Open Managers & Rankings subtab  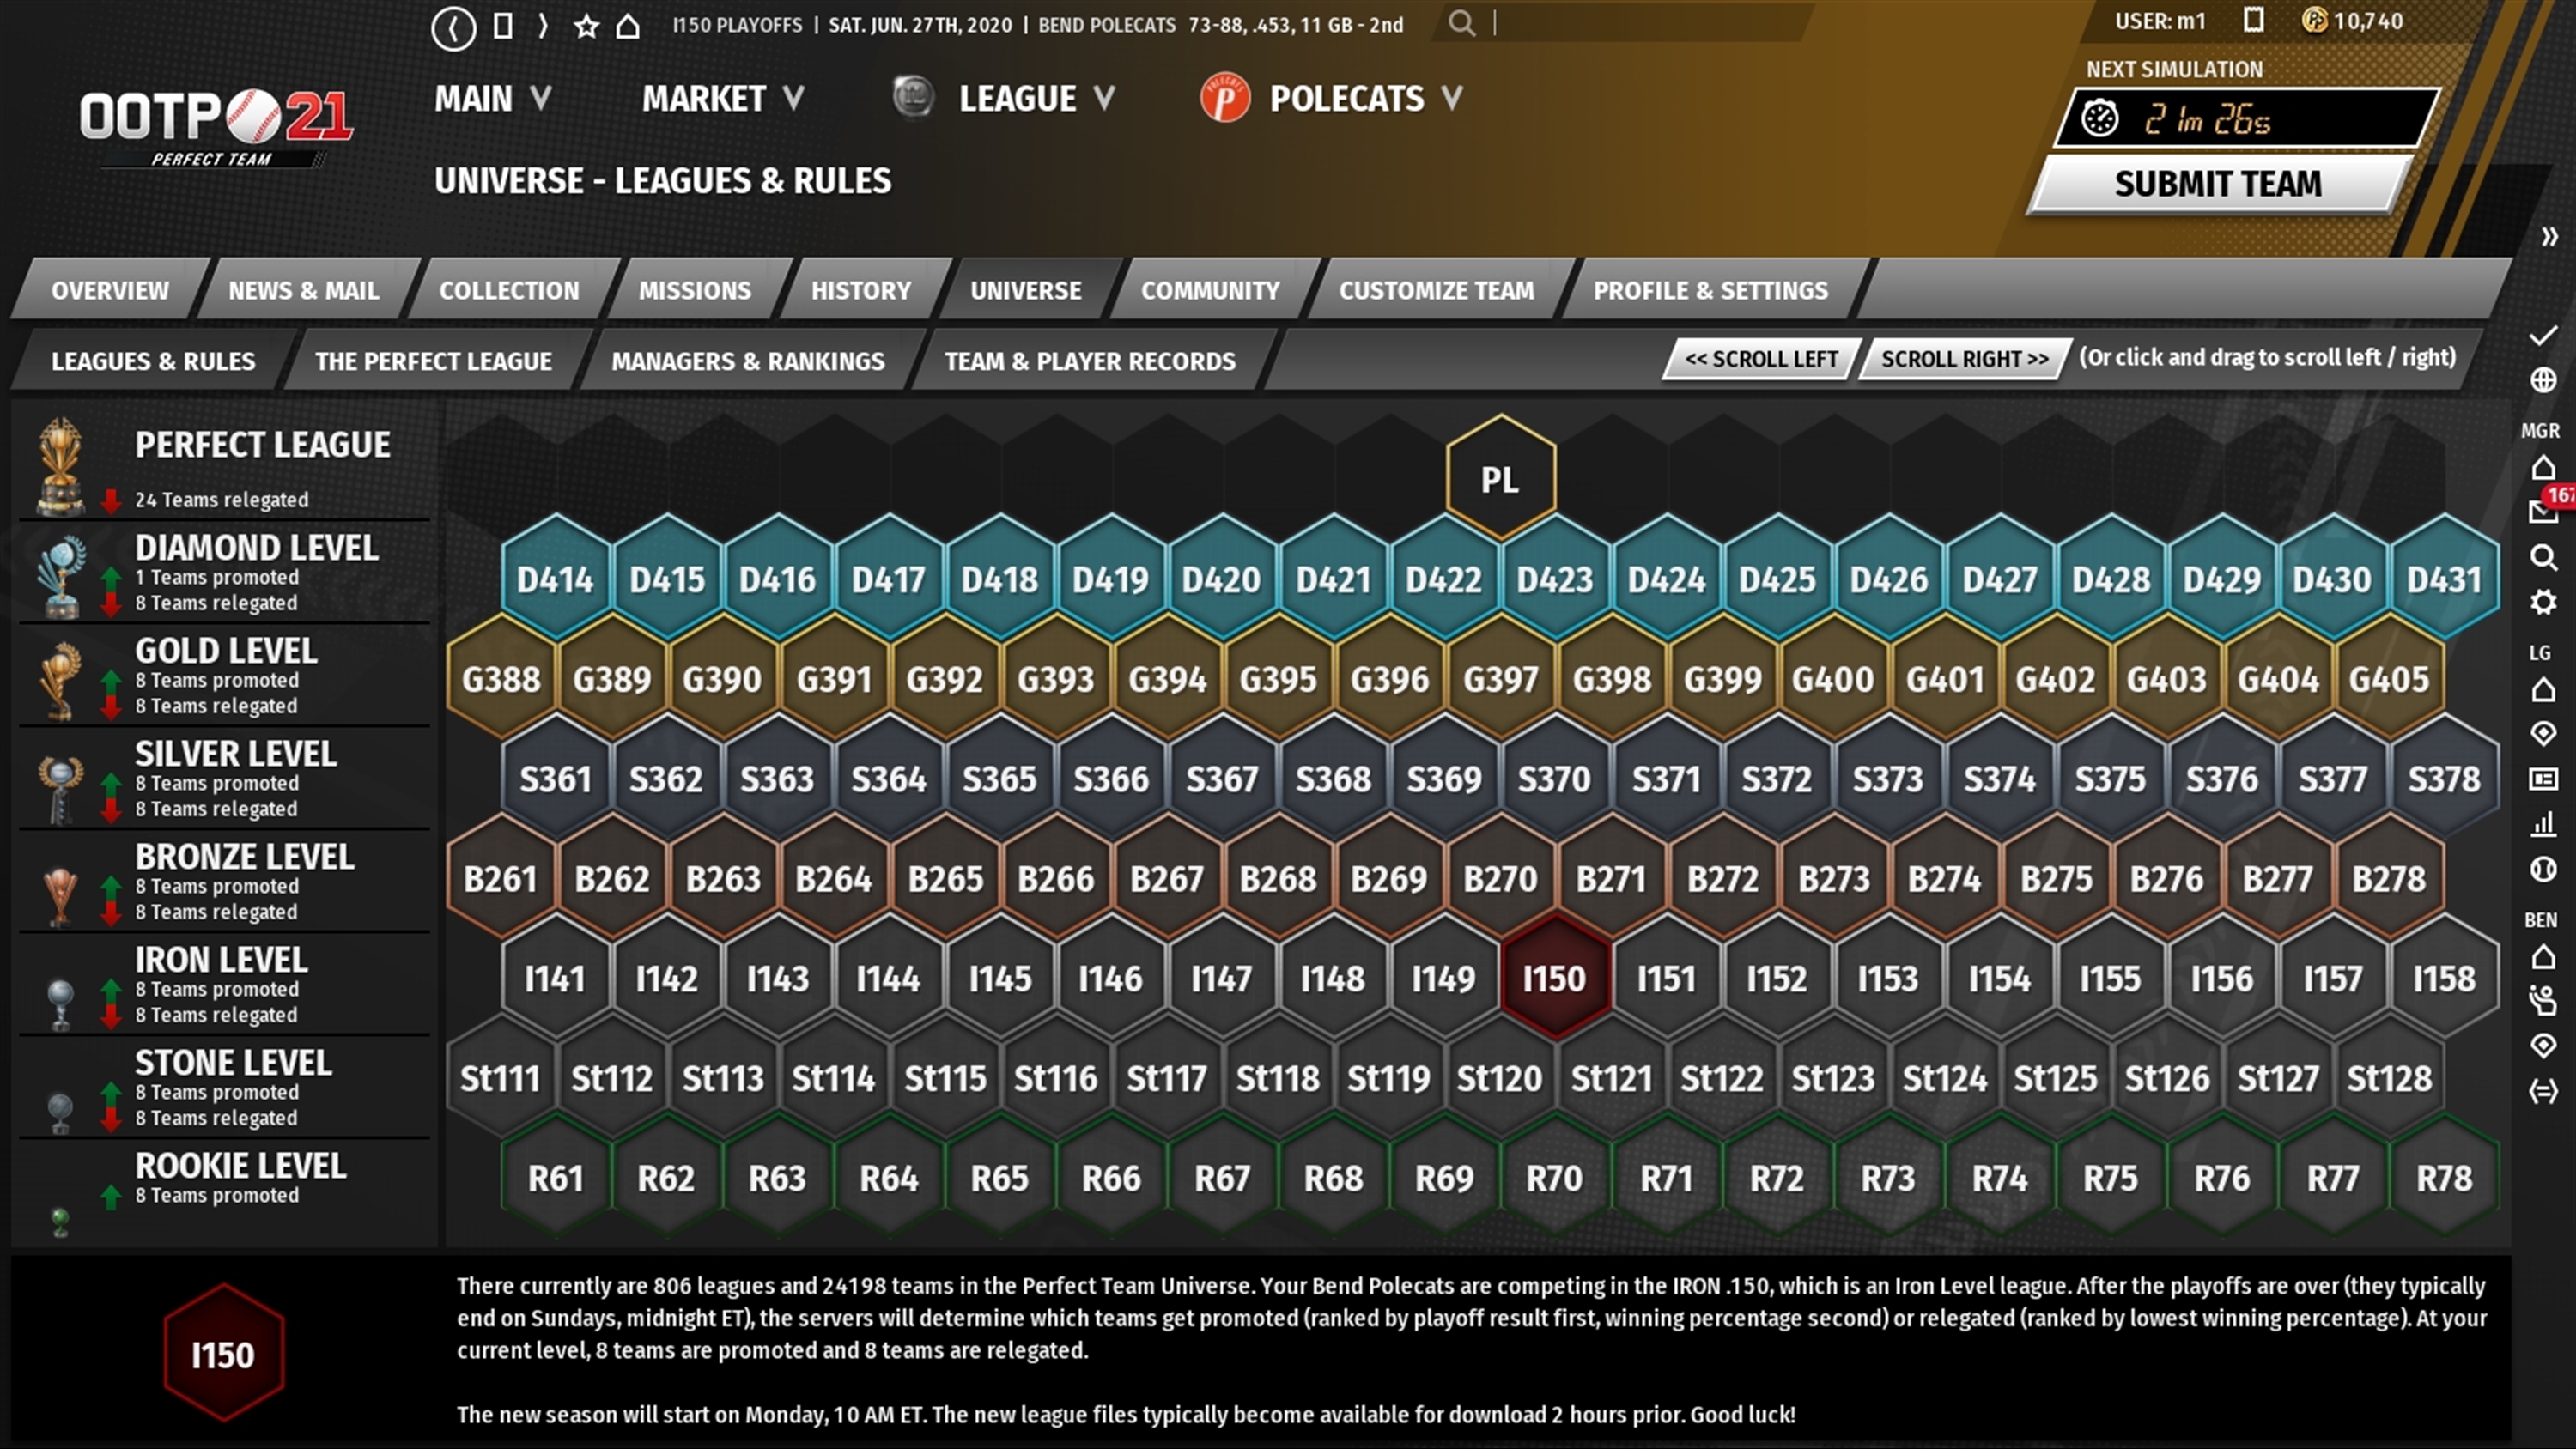(747, 361)
